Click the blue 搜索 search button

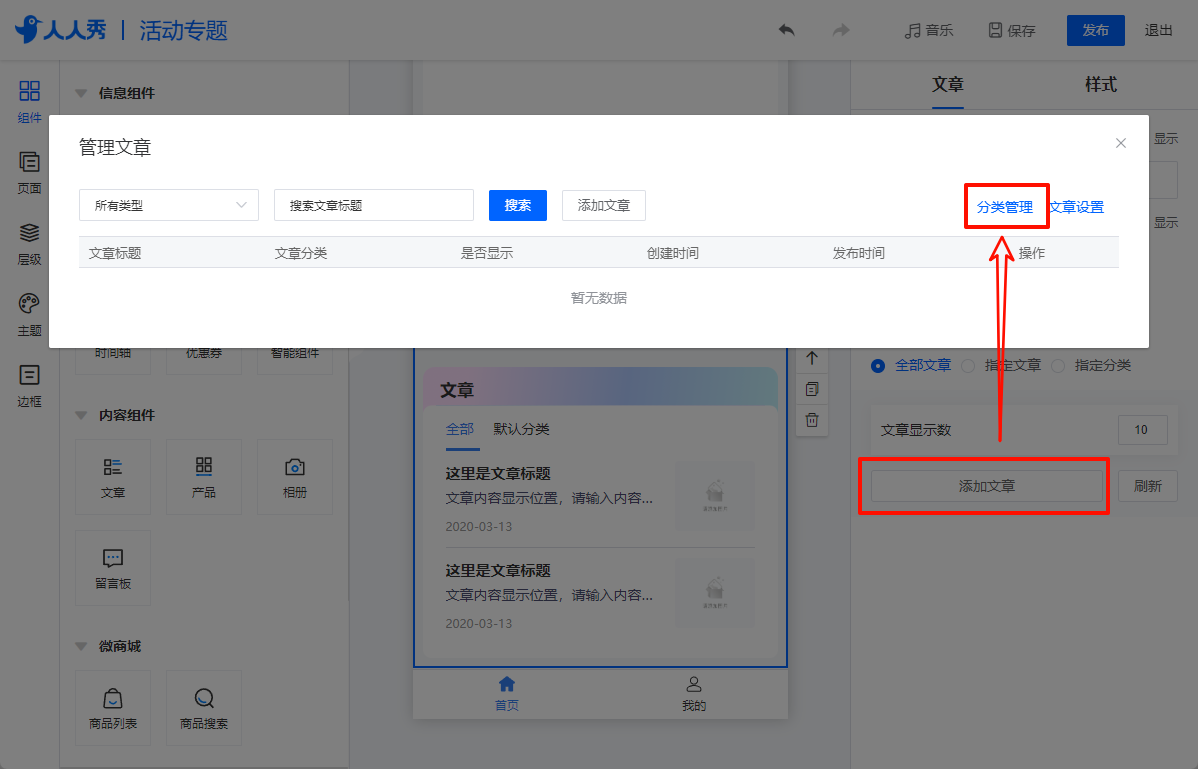pyautogui.click(x=518, y=205)
